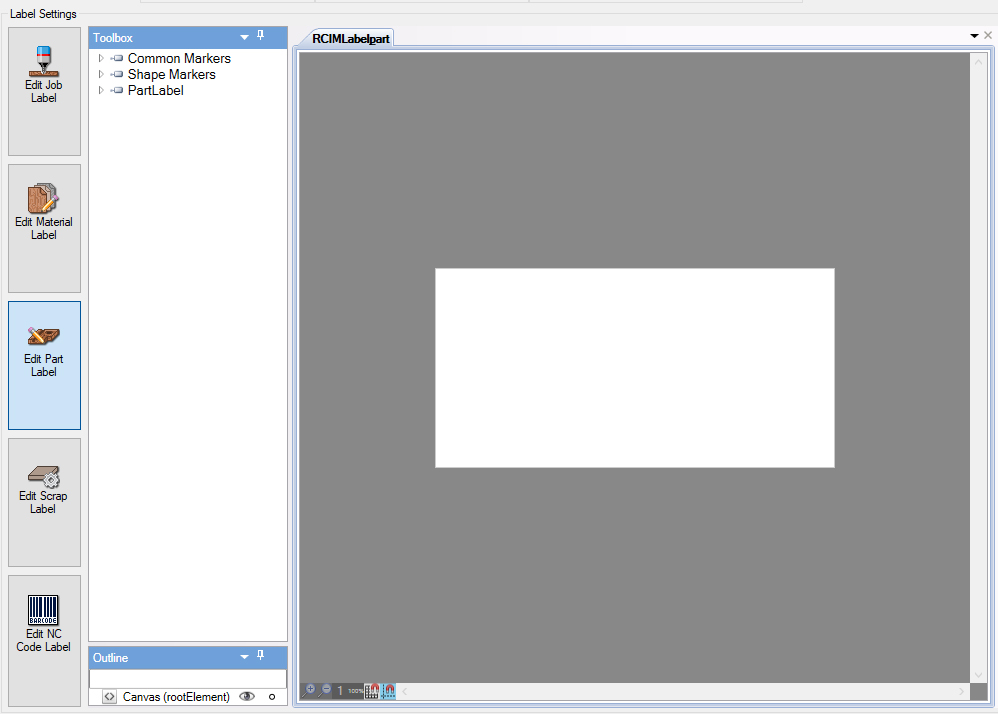Expand the Shape Markers tree node
Viewport: 998px width, 714px height.
[x=101, y=75]
